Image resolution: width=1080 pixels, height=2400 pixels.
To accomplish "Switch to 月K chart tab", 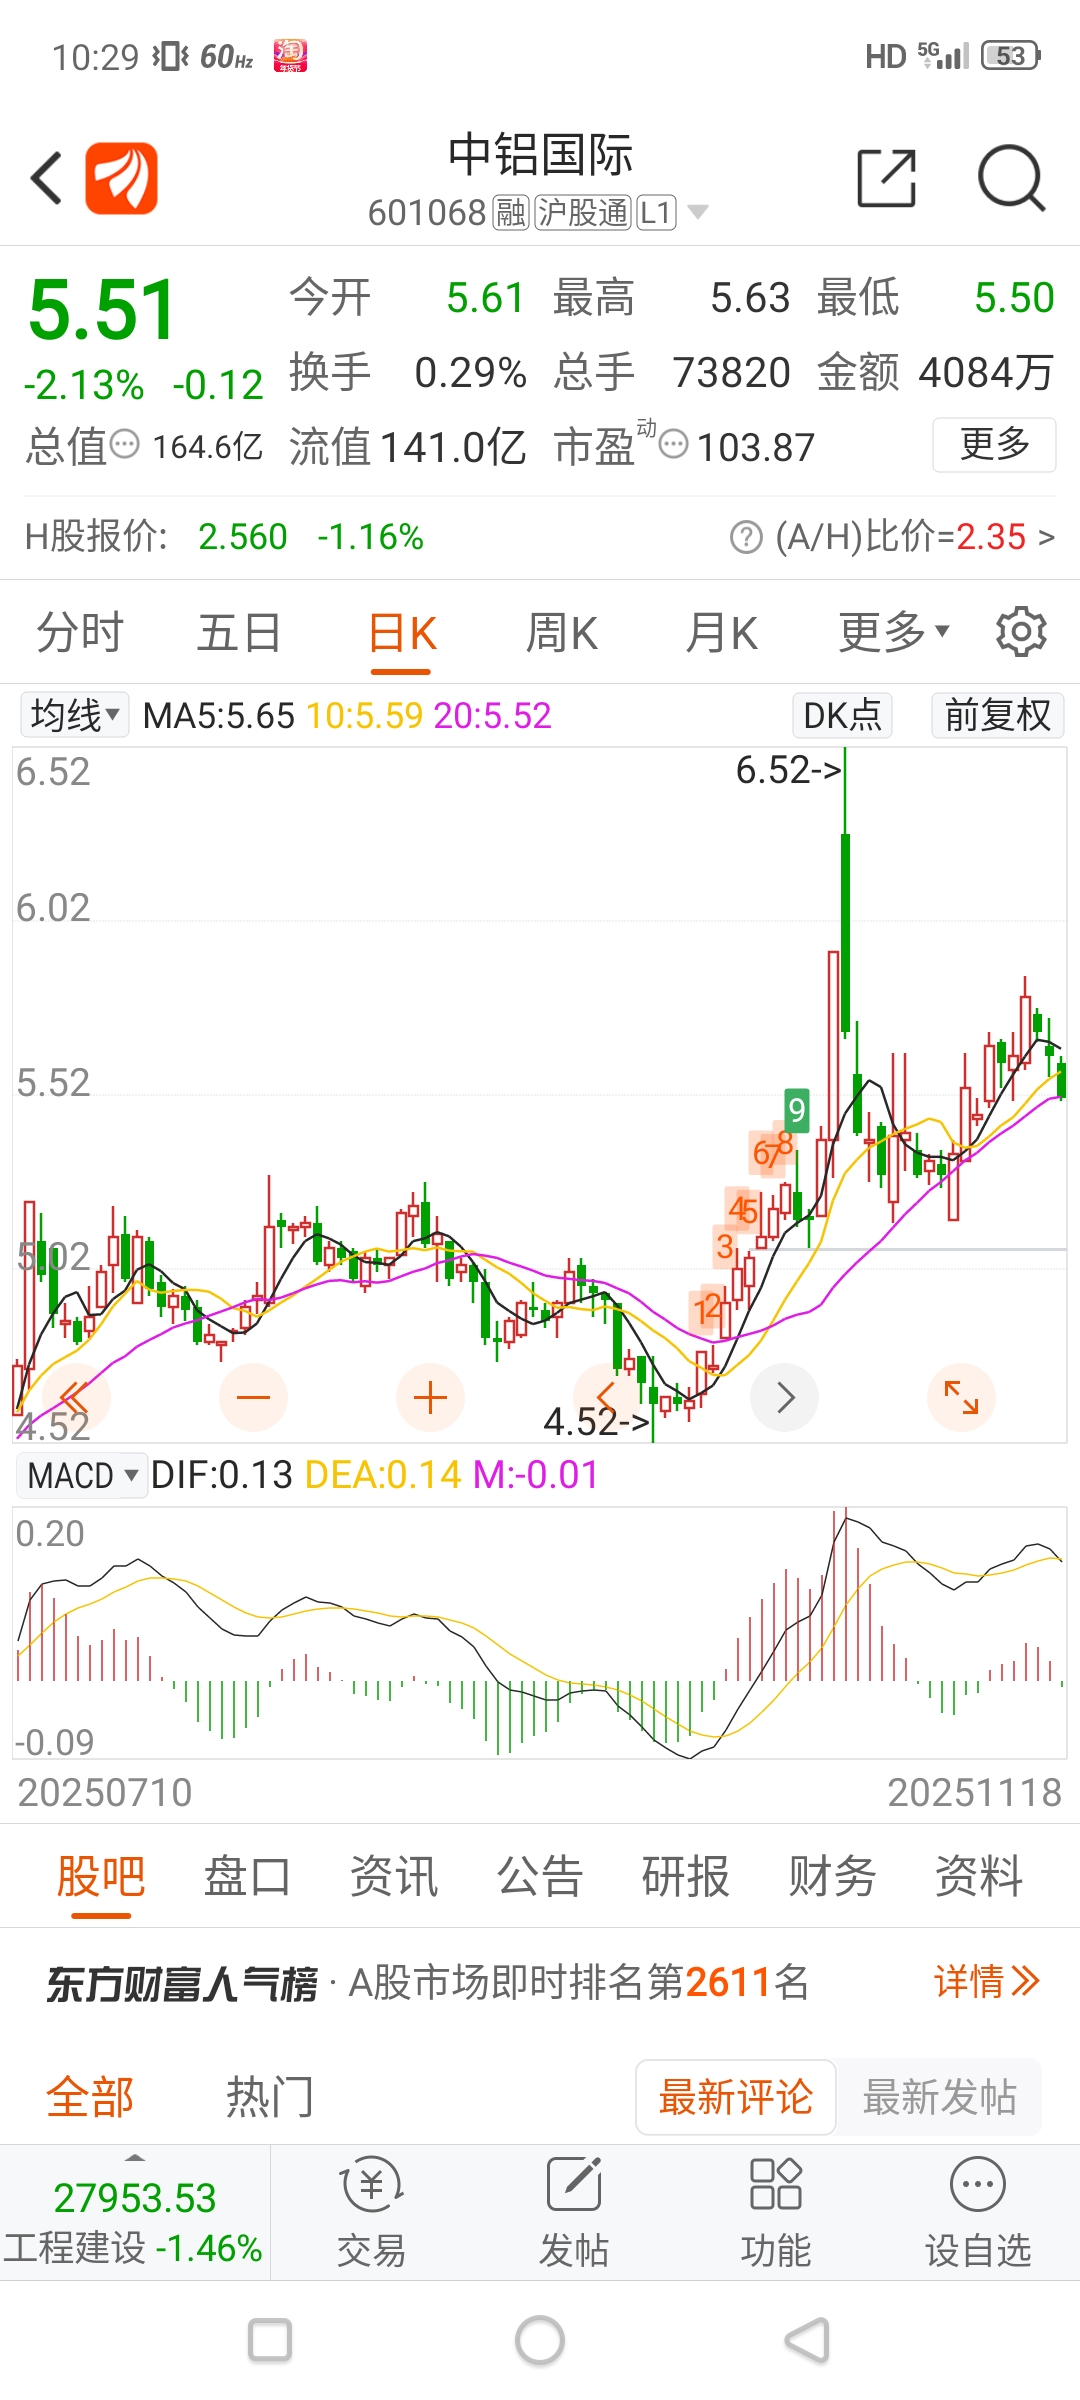I will [721, 632].
